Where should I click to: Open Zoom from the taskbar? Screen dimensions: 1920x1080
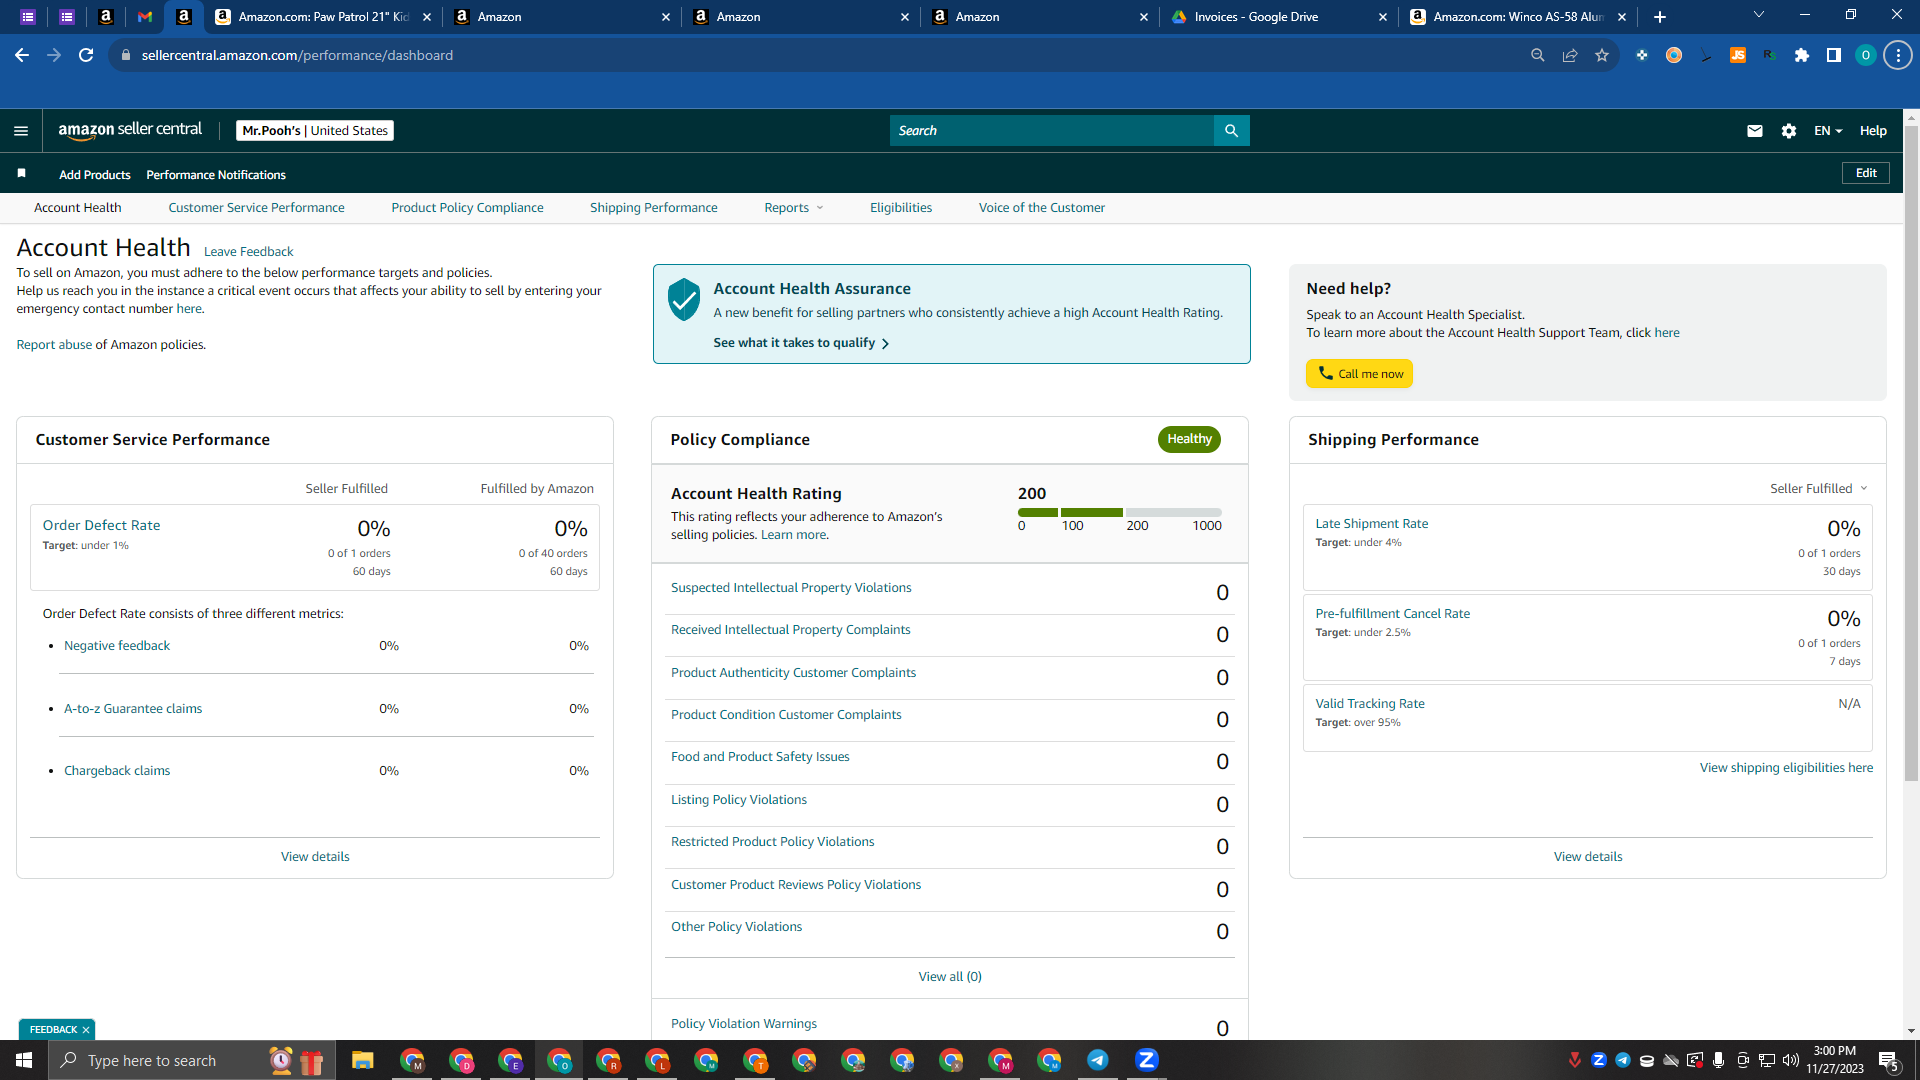1147,1060
